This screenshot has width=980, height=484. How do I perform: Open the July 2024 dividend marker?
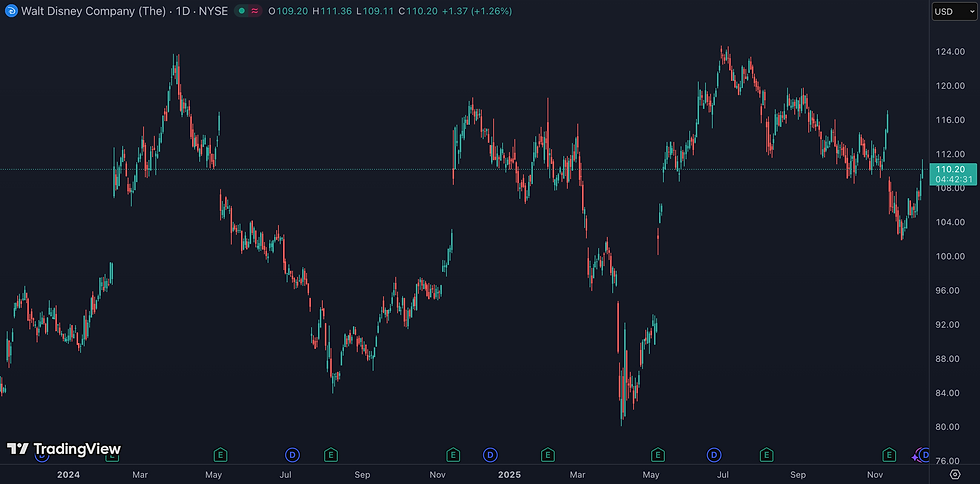click(292, 455)
